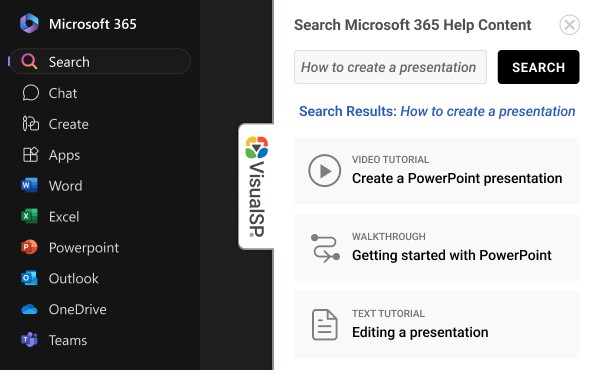Open 'Create a PowerPoint presentation' result
Image resolution: width=600 pixels, height=370 pixels.
click(437, 171)
